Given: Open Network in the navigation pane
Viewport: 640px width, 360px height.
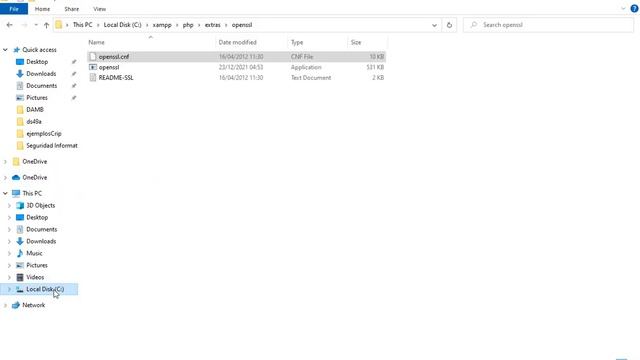Looking at the screenshot, I should (x=33, y=305).
